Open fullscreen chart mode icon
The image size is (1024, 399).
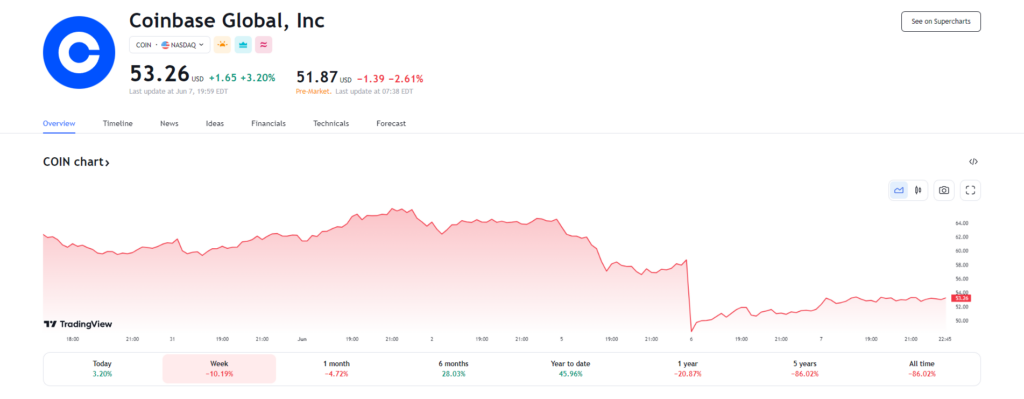[x=970, y=190]
